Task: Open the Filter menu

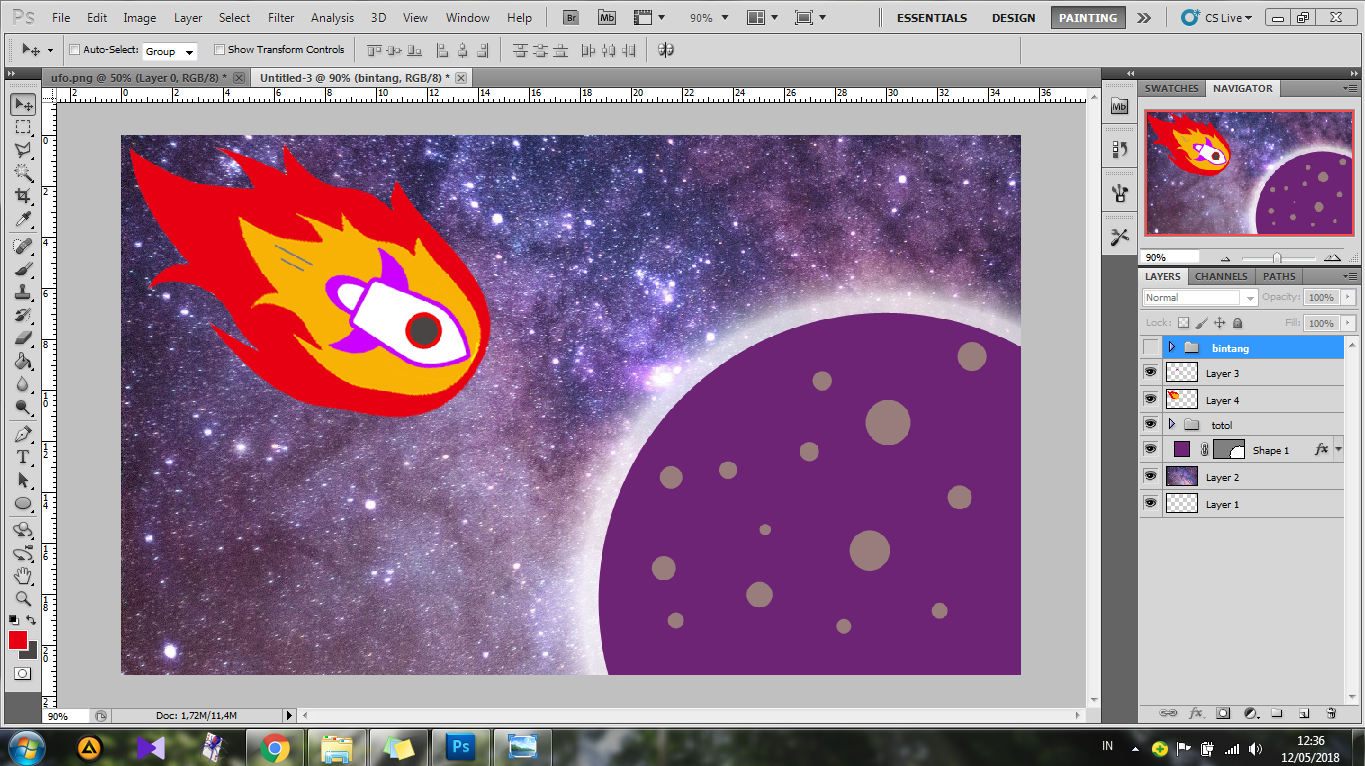Action: (281, 18)
